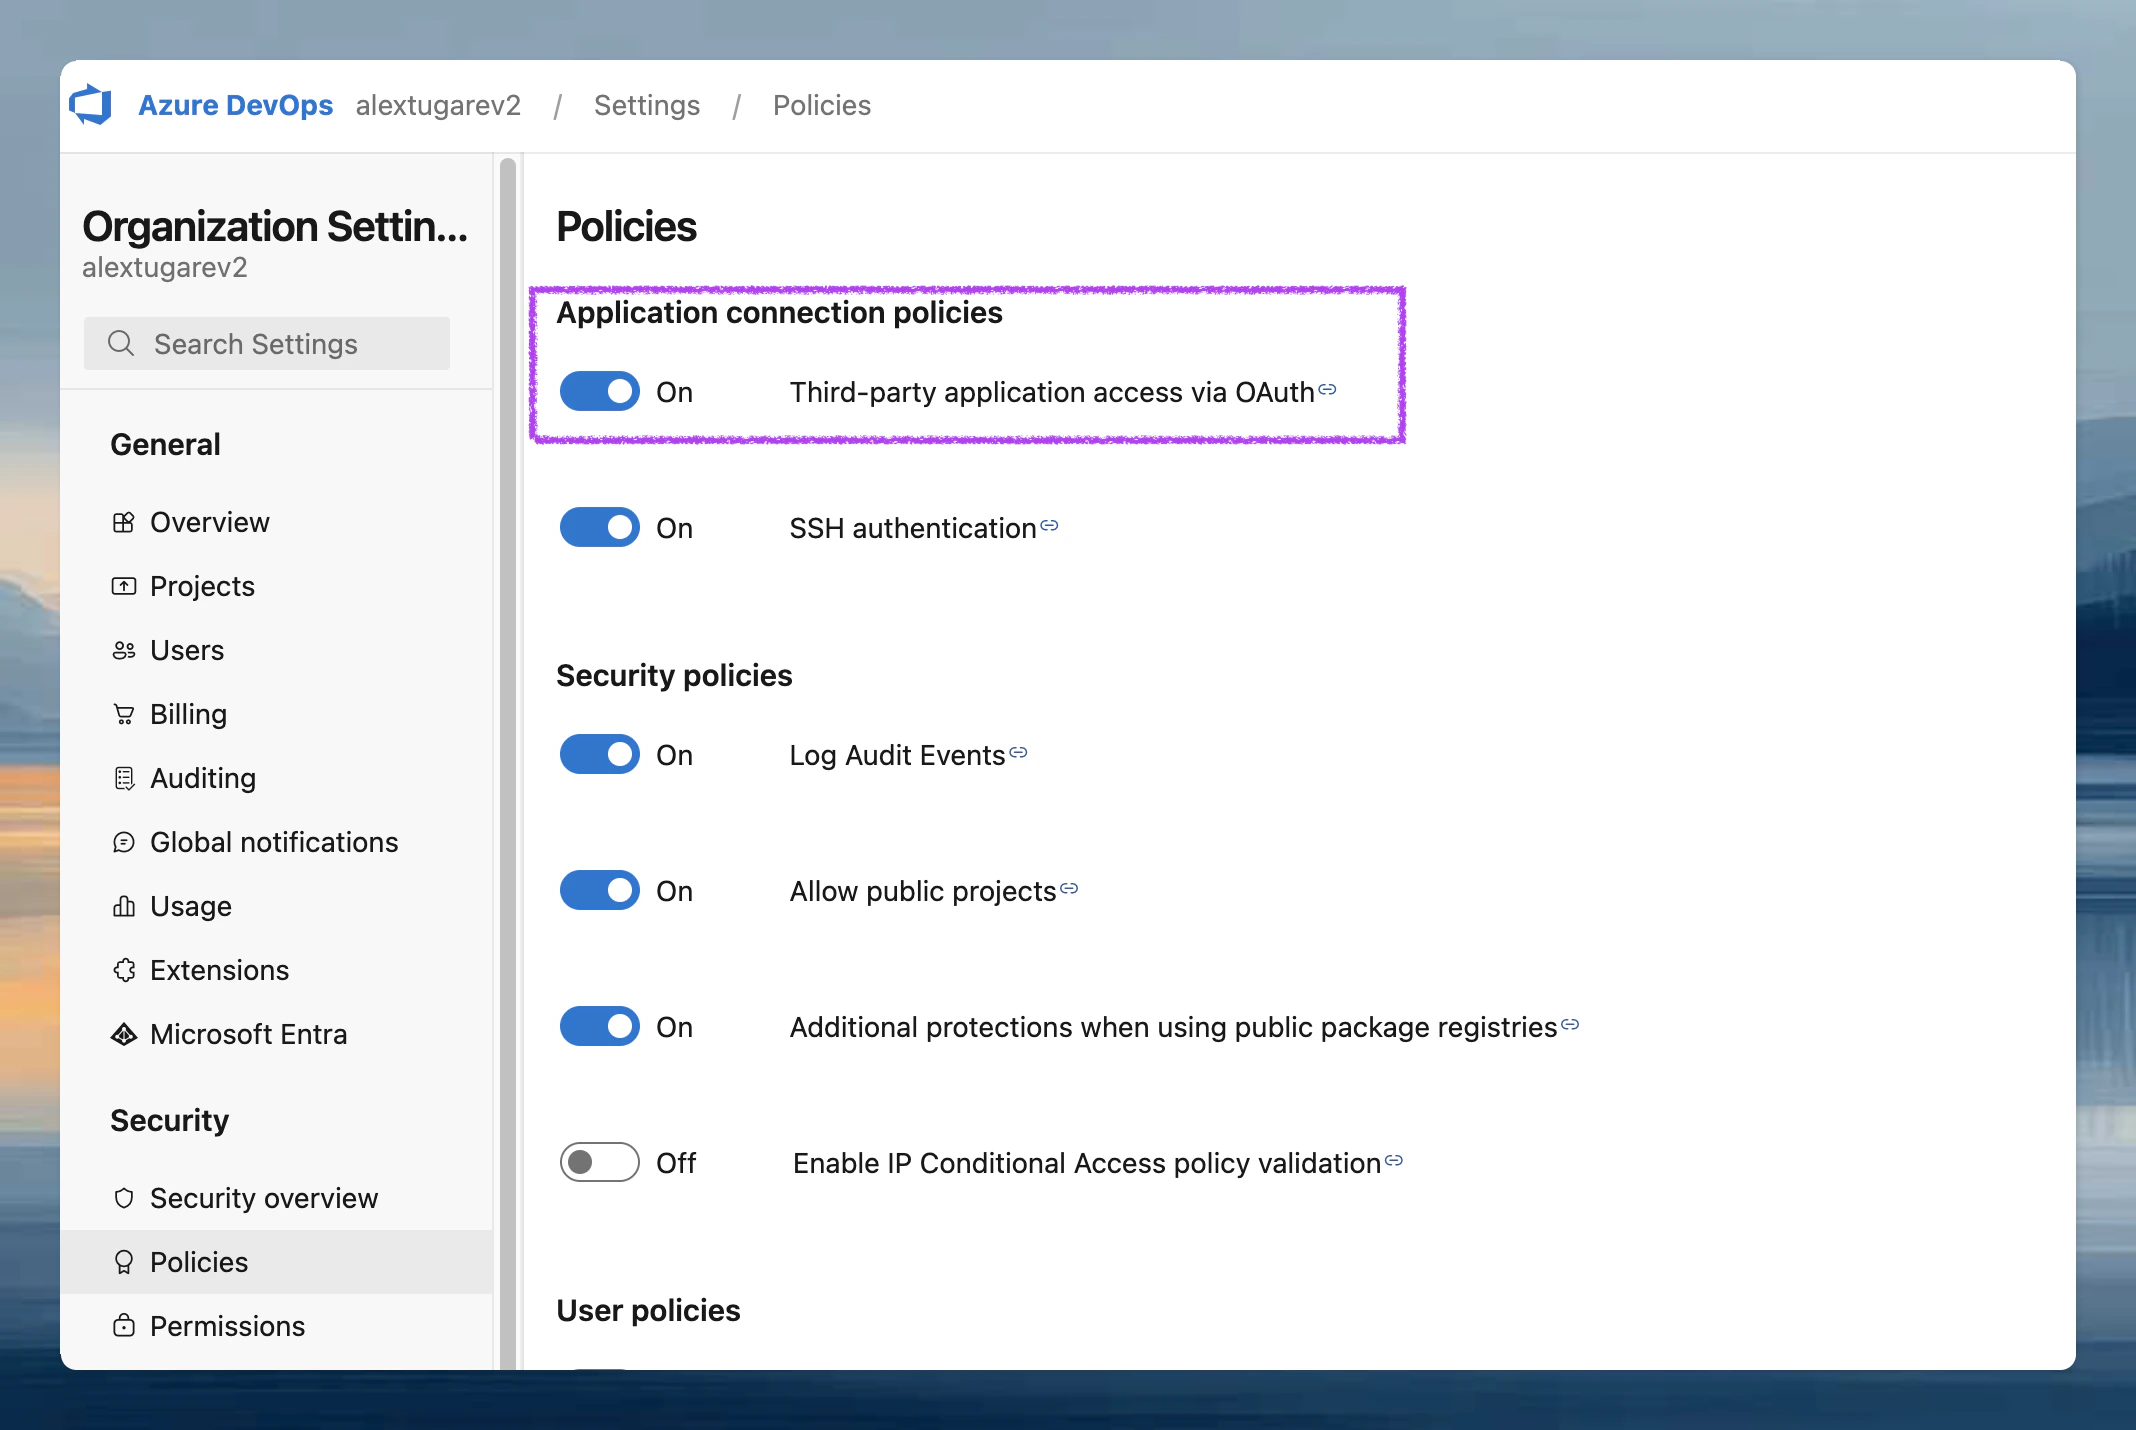The image size is (2136, 1430).
Task: Copy the Log Audit Events anchor link
Action: pos(1018,752)
